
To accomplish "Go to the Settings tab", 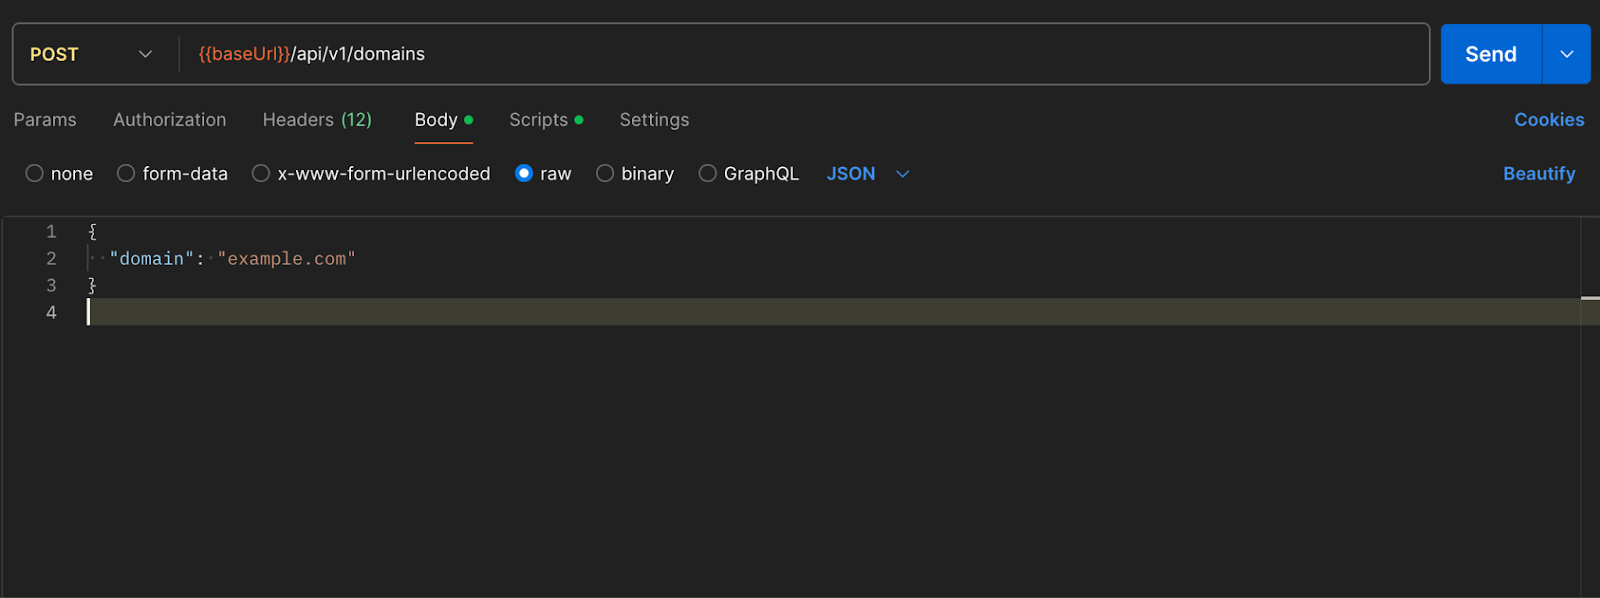I will 654,120.
